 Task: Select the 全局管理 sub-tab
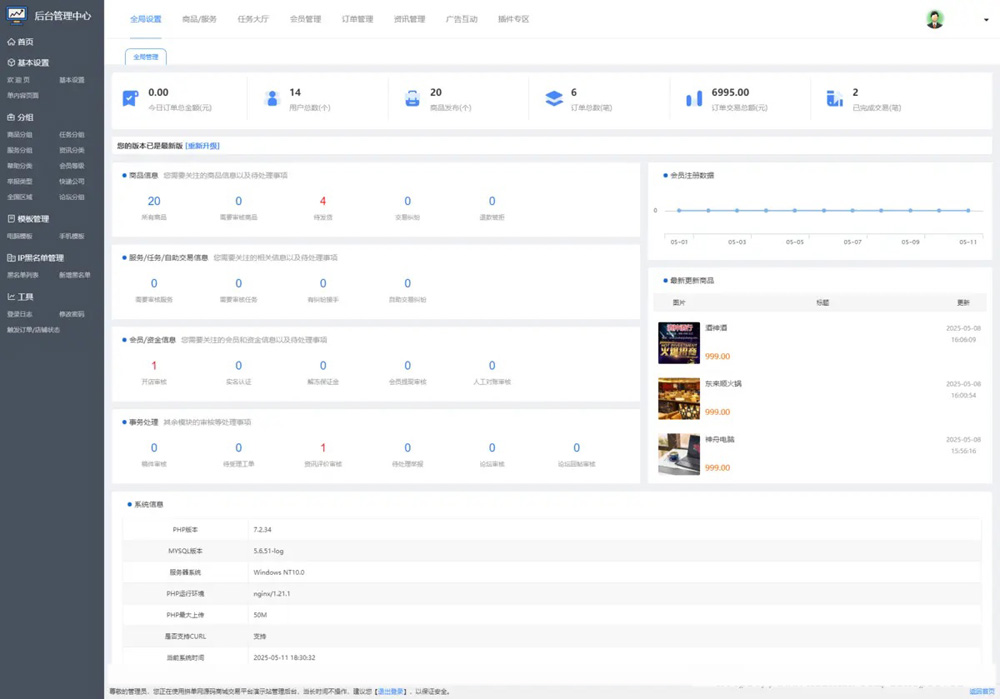[146, 57]
